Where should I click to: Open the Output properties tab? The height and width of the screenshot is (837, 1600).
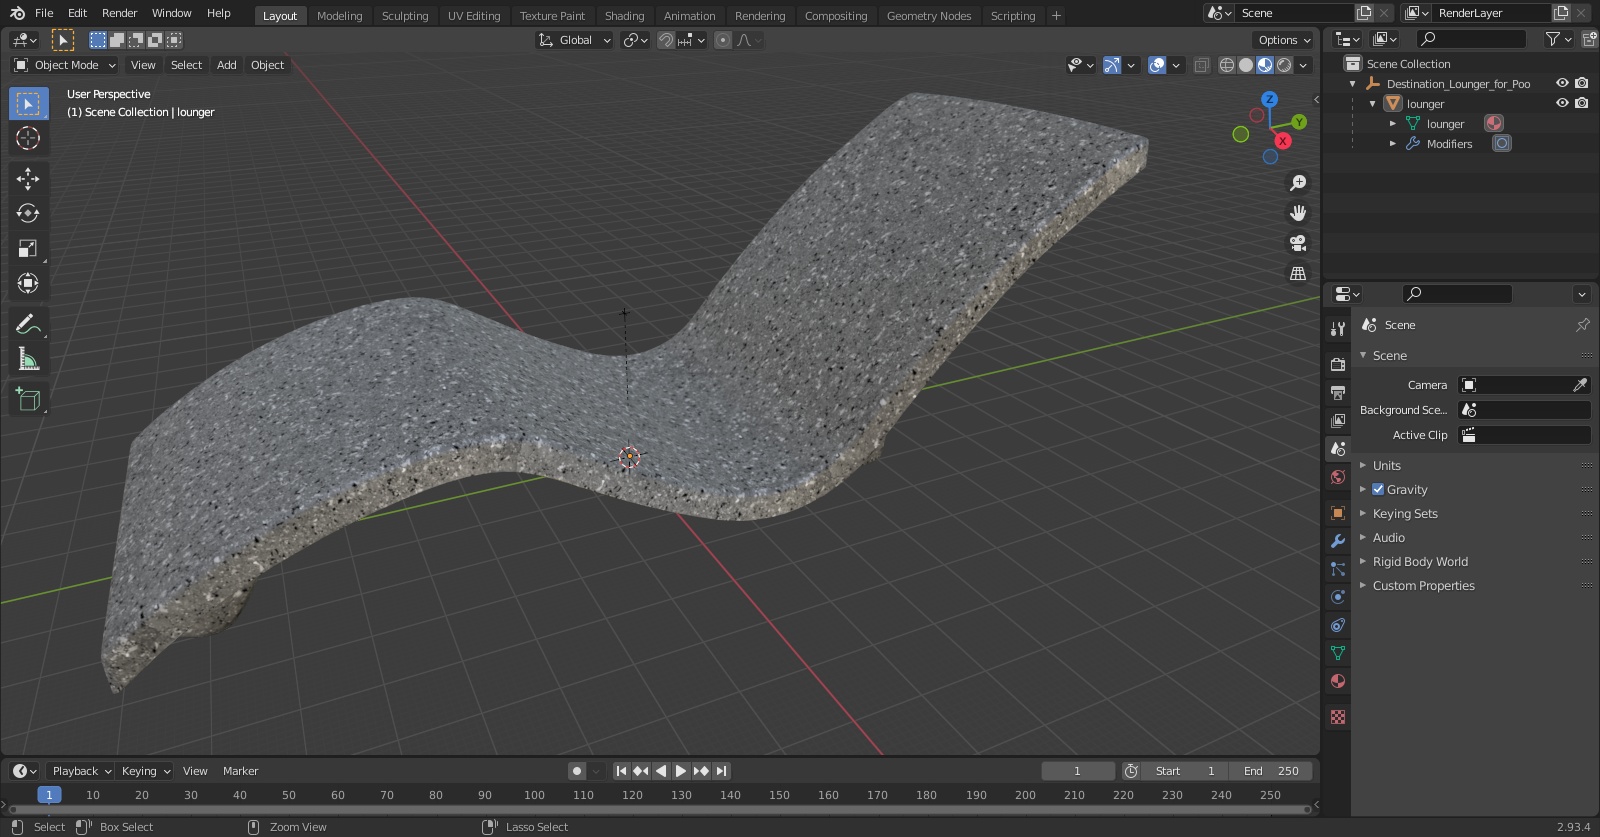(x=1338, y=392)
